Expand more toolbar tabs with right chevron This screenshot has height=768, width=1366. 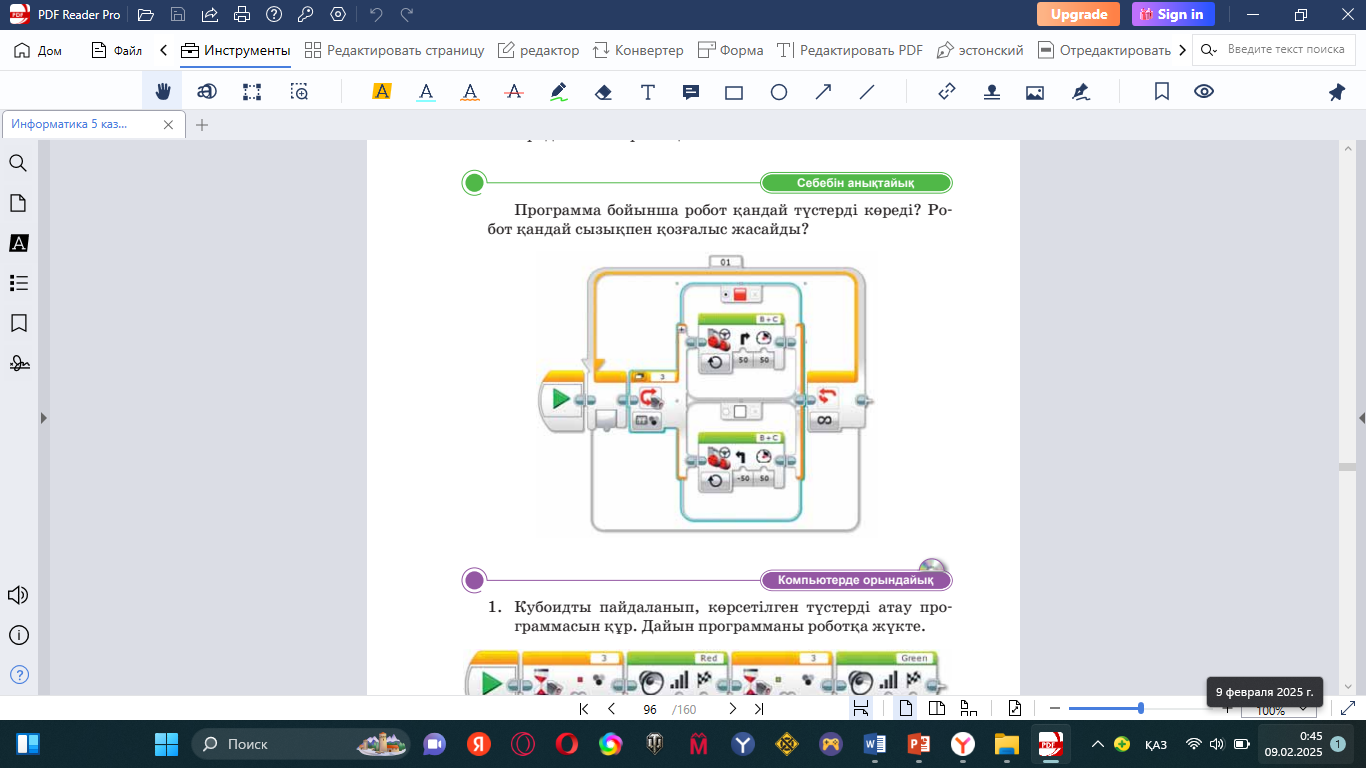1183,50
